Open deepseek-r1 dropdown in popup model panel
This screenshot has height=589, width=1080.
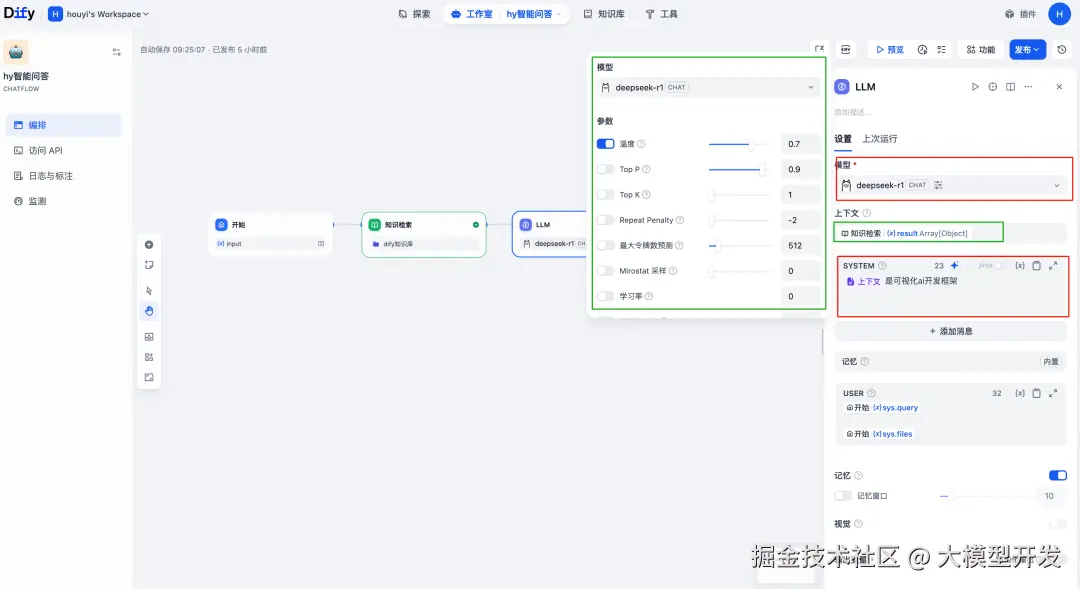(708, 87)
